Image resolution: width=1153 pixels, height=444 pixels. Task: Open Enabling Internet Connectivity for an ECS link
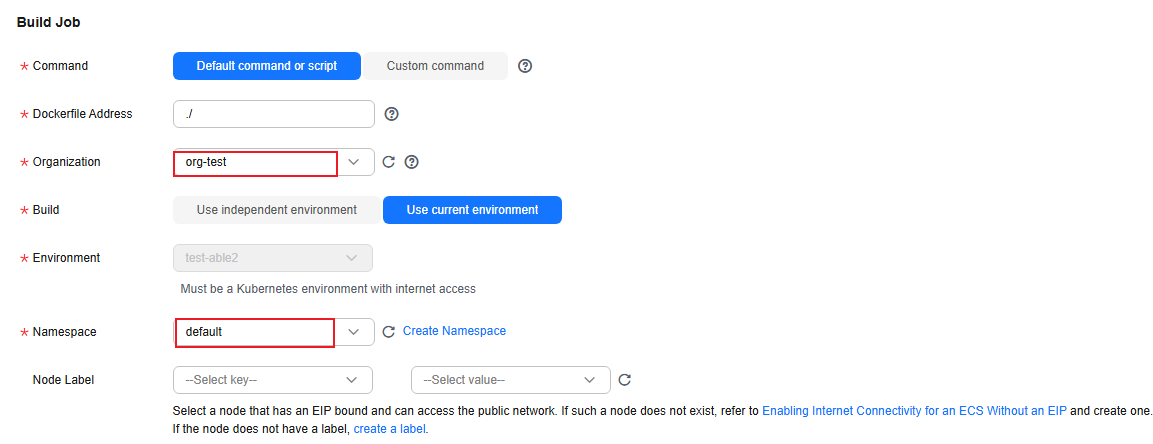coord(914,411)
